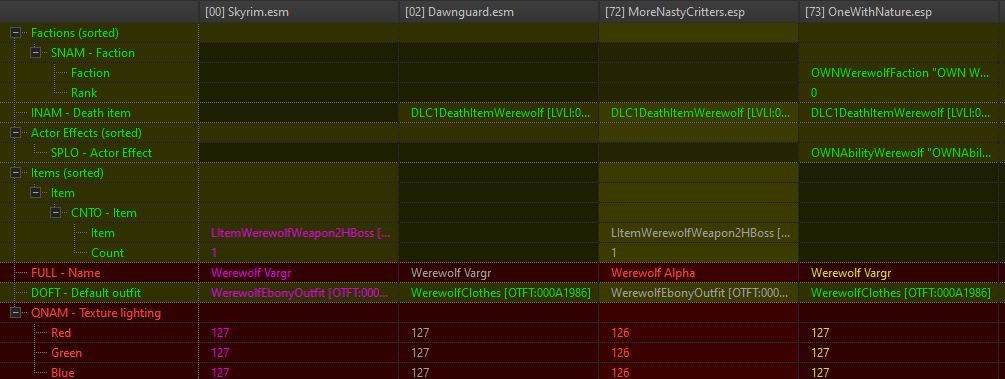Screen dimensions: 1005x379
Task: Click WerewolfClothes in the Dawnguard.esm column
Action: coord(499,293)
